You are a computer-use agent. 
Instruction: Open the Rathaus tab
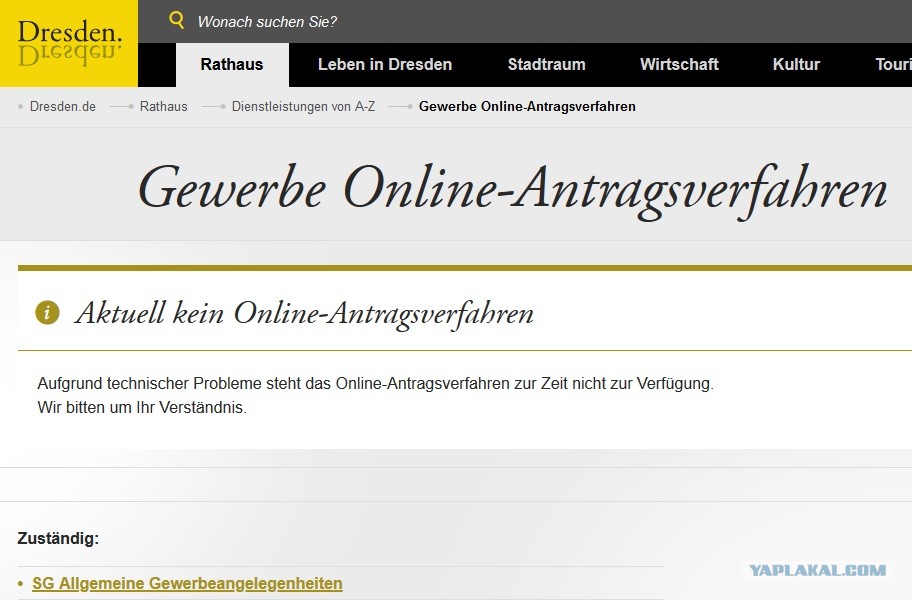pyautogui.click(x=232, y=65)
